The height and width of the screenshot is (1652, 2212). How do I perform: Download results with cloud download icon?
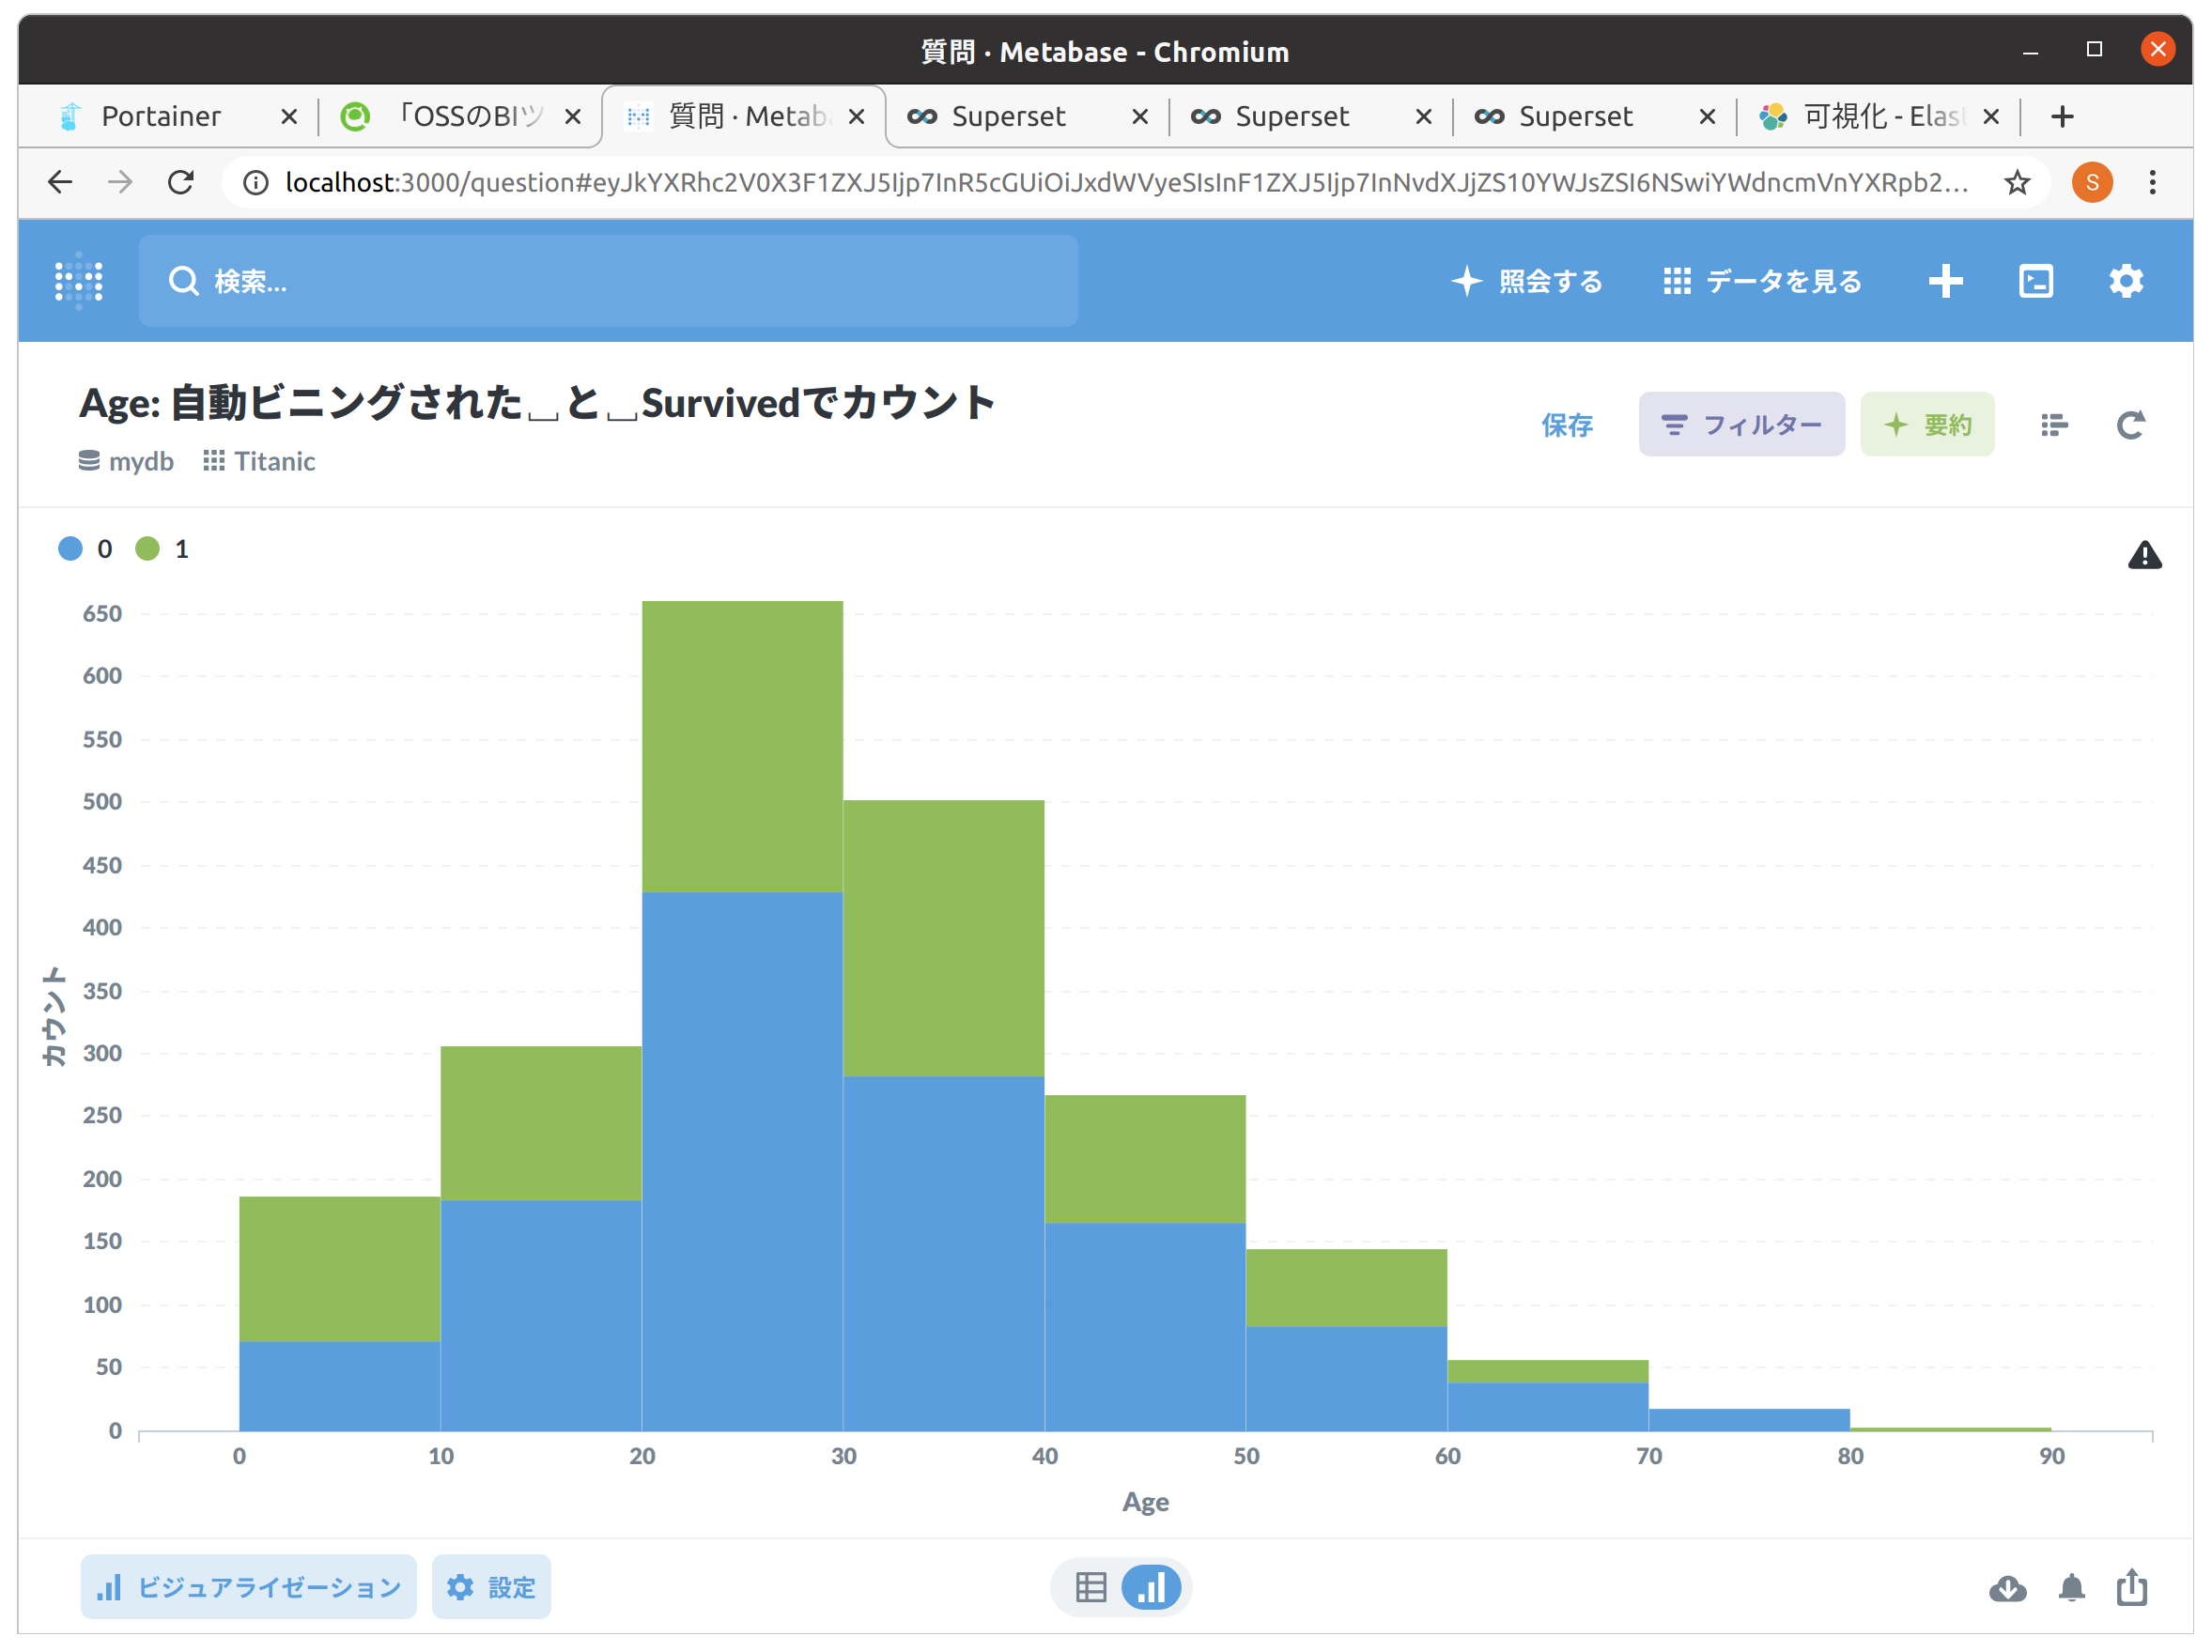pyautogui.click(x=2007, y=1589)
